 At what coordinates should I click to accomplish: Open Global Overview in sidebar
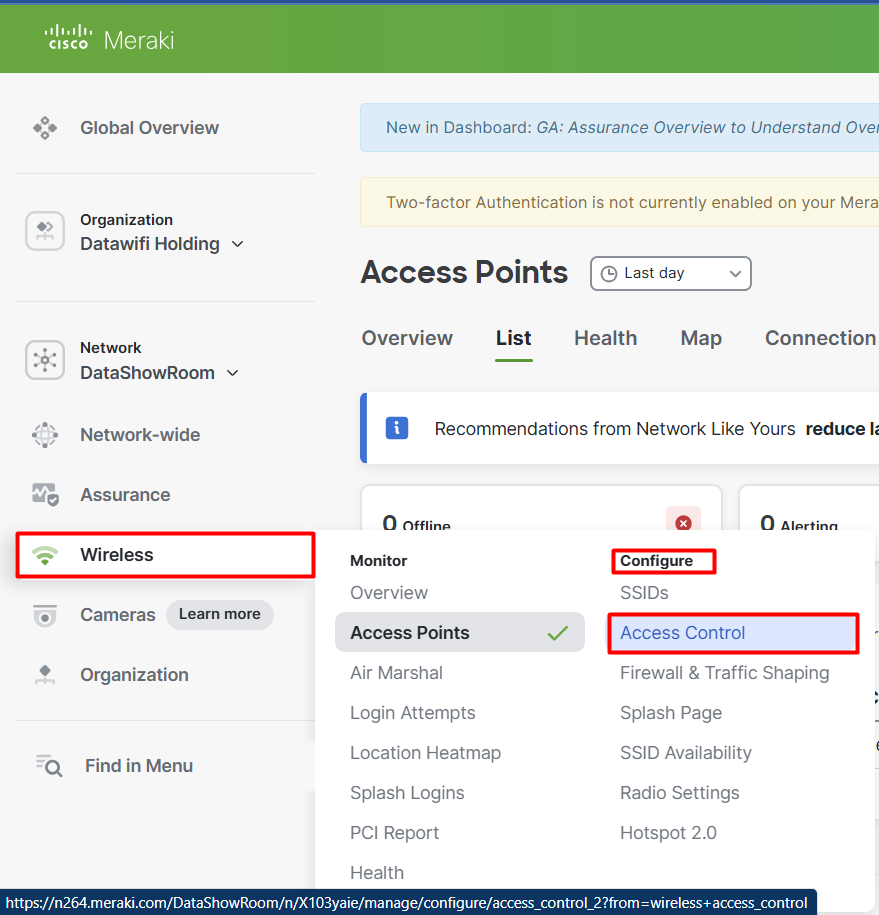click(149, 128)
